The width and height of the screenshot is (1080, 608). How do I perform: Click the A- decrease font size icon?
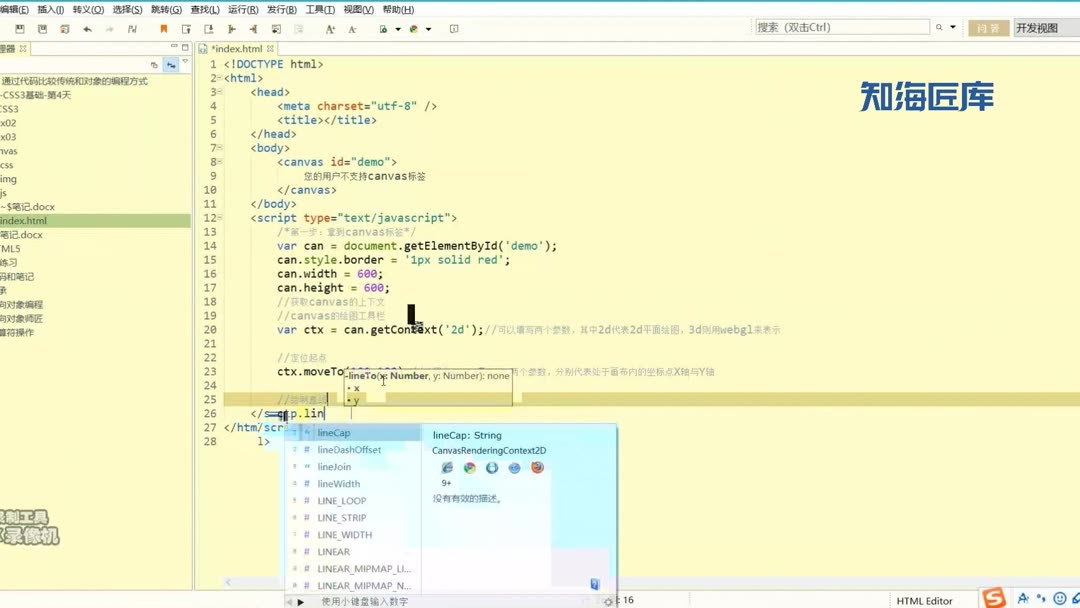click(x=352, y=29)
